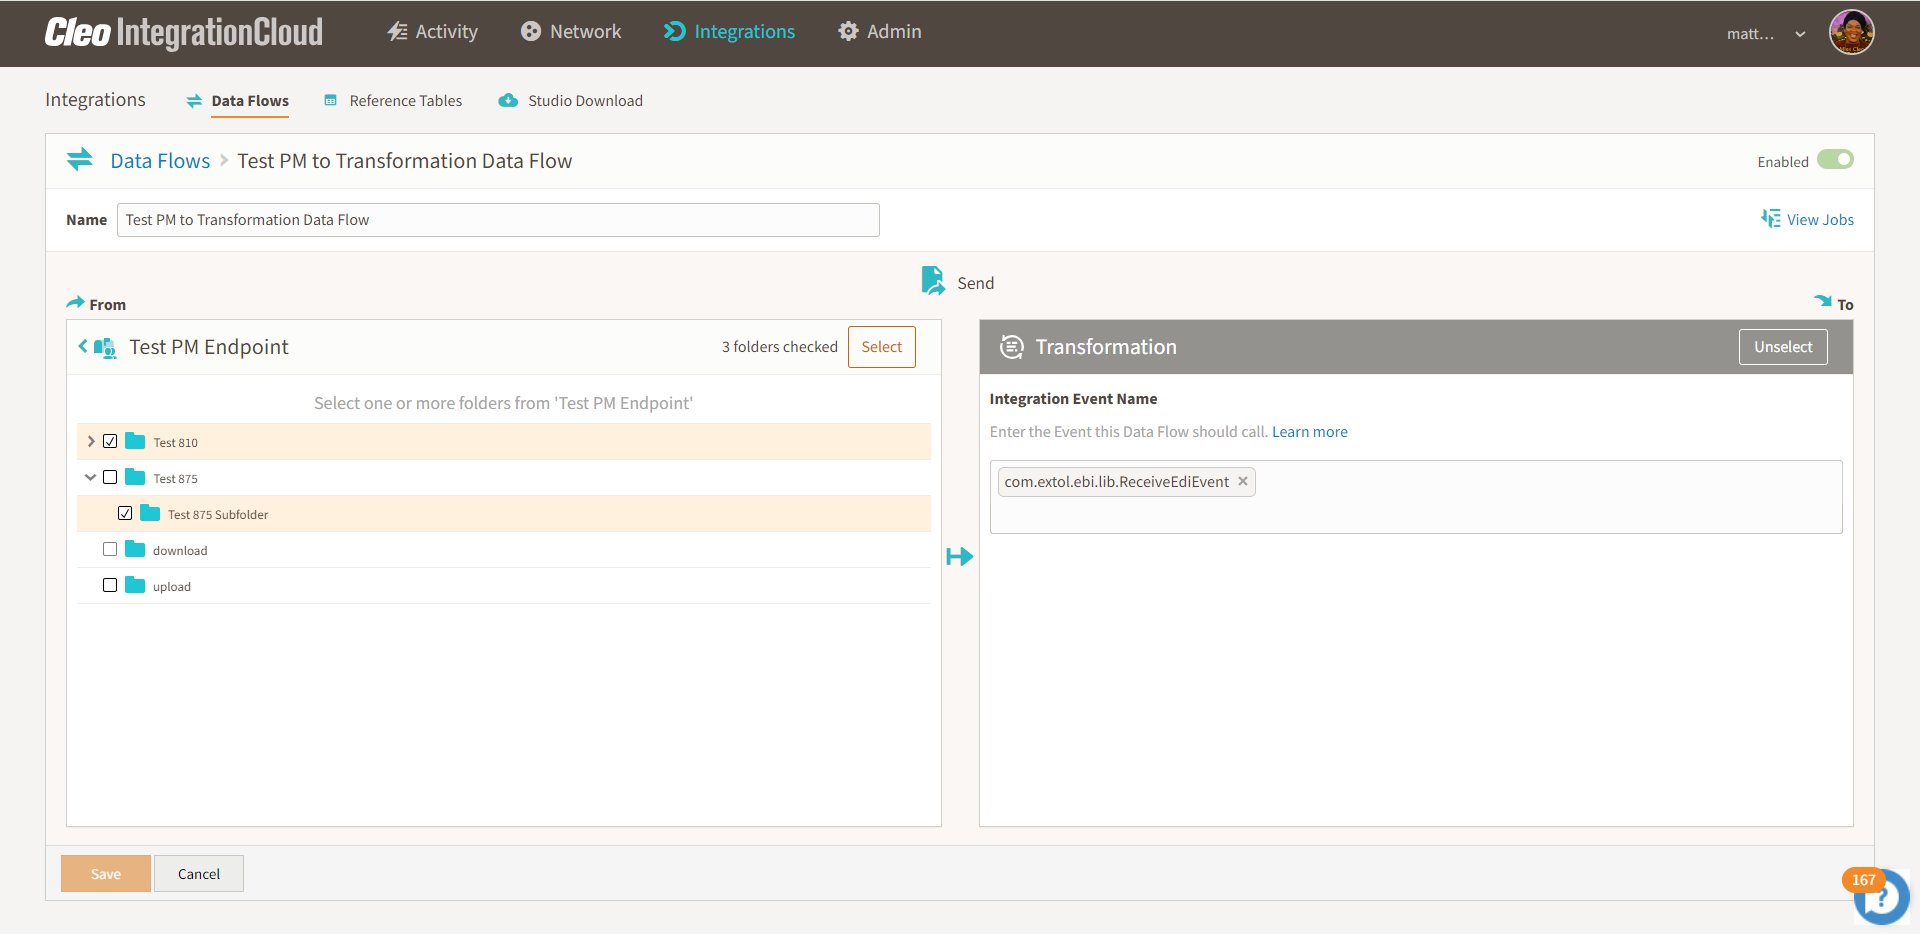Click the Transformation panel icon
Image resolution: width=1920 pixels, height=934 pixels.
pyautogui.click(x=1012, y=347)
